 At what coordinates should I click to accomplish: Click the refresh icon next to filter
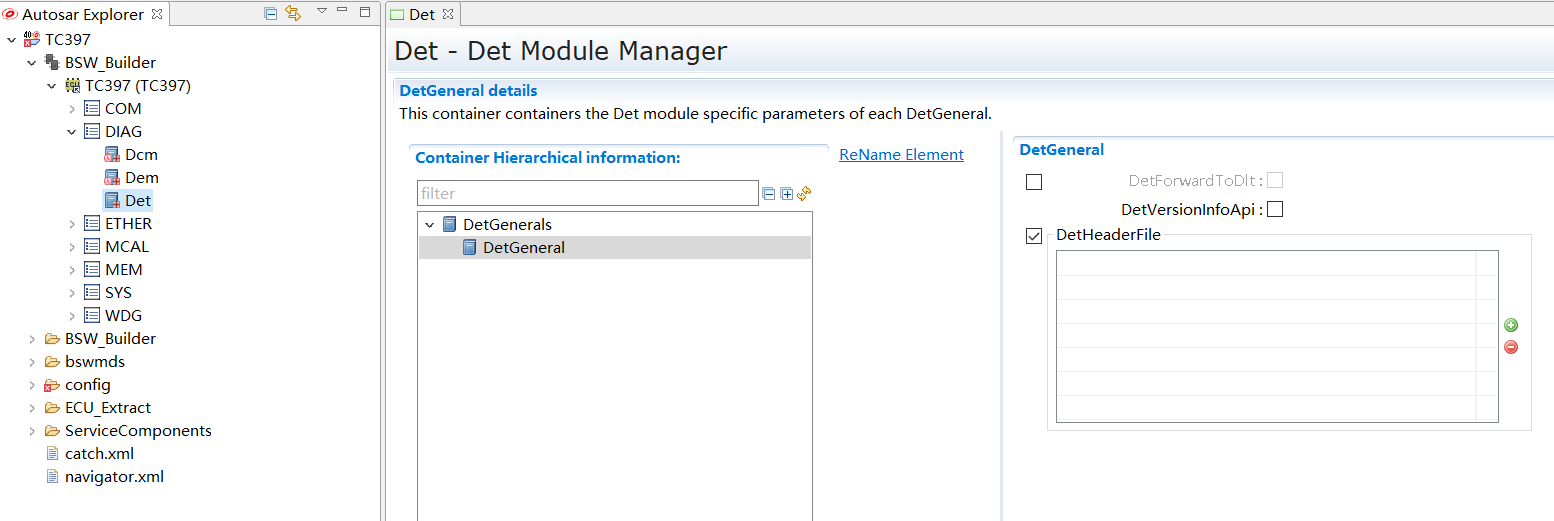[x=804, y=194]
